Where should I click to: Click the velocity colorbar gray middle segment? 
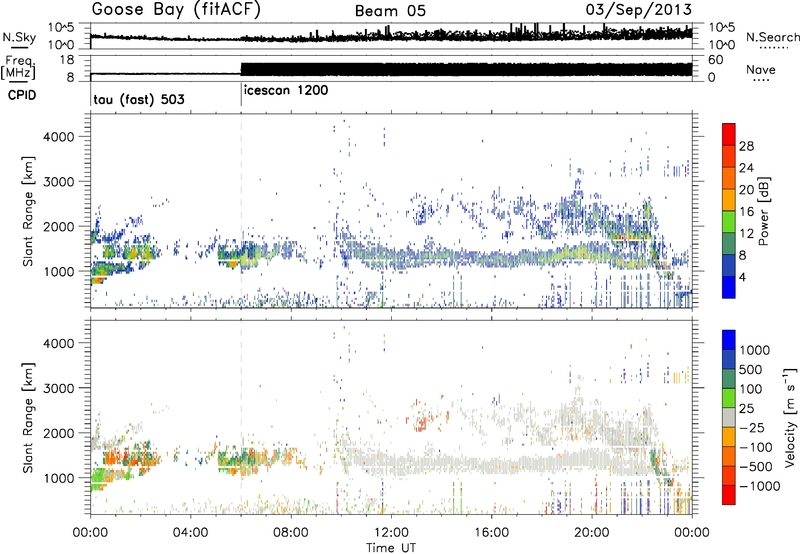[729, 417]
